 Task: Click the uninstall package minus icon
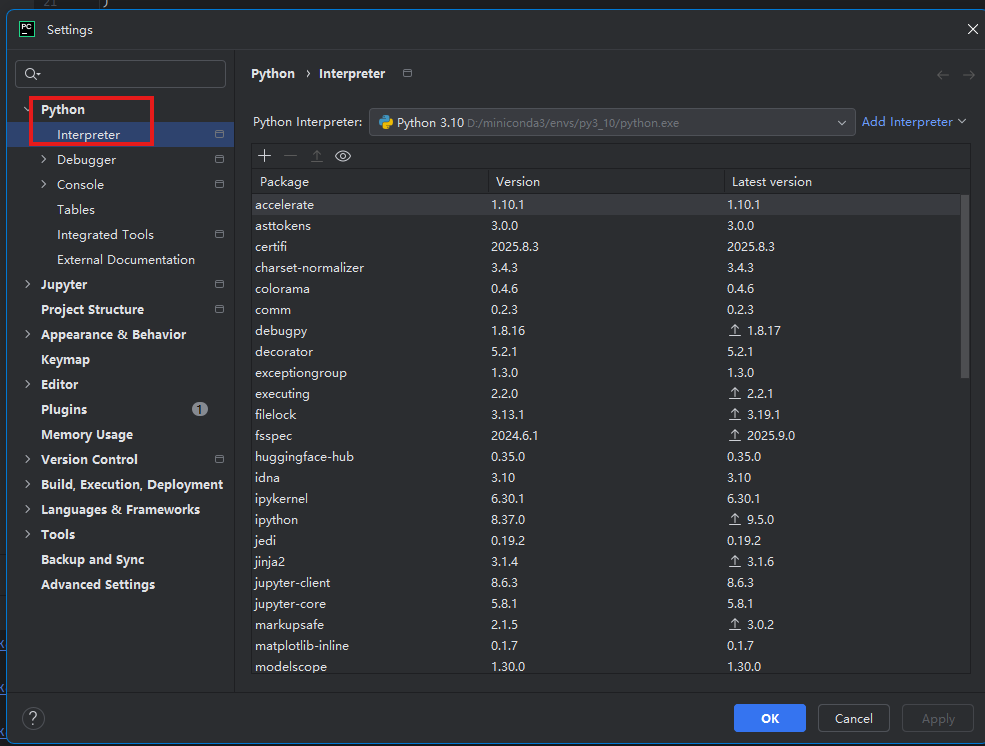coord(290,156)
